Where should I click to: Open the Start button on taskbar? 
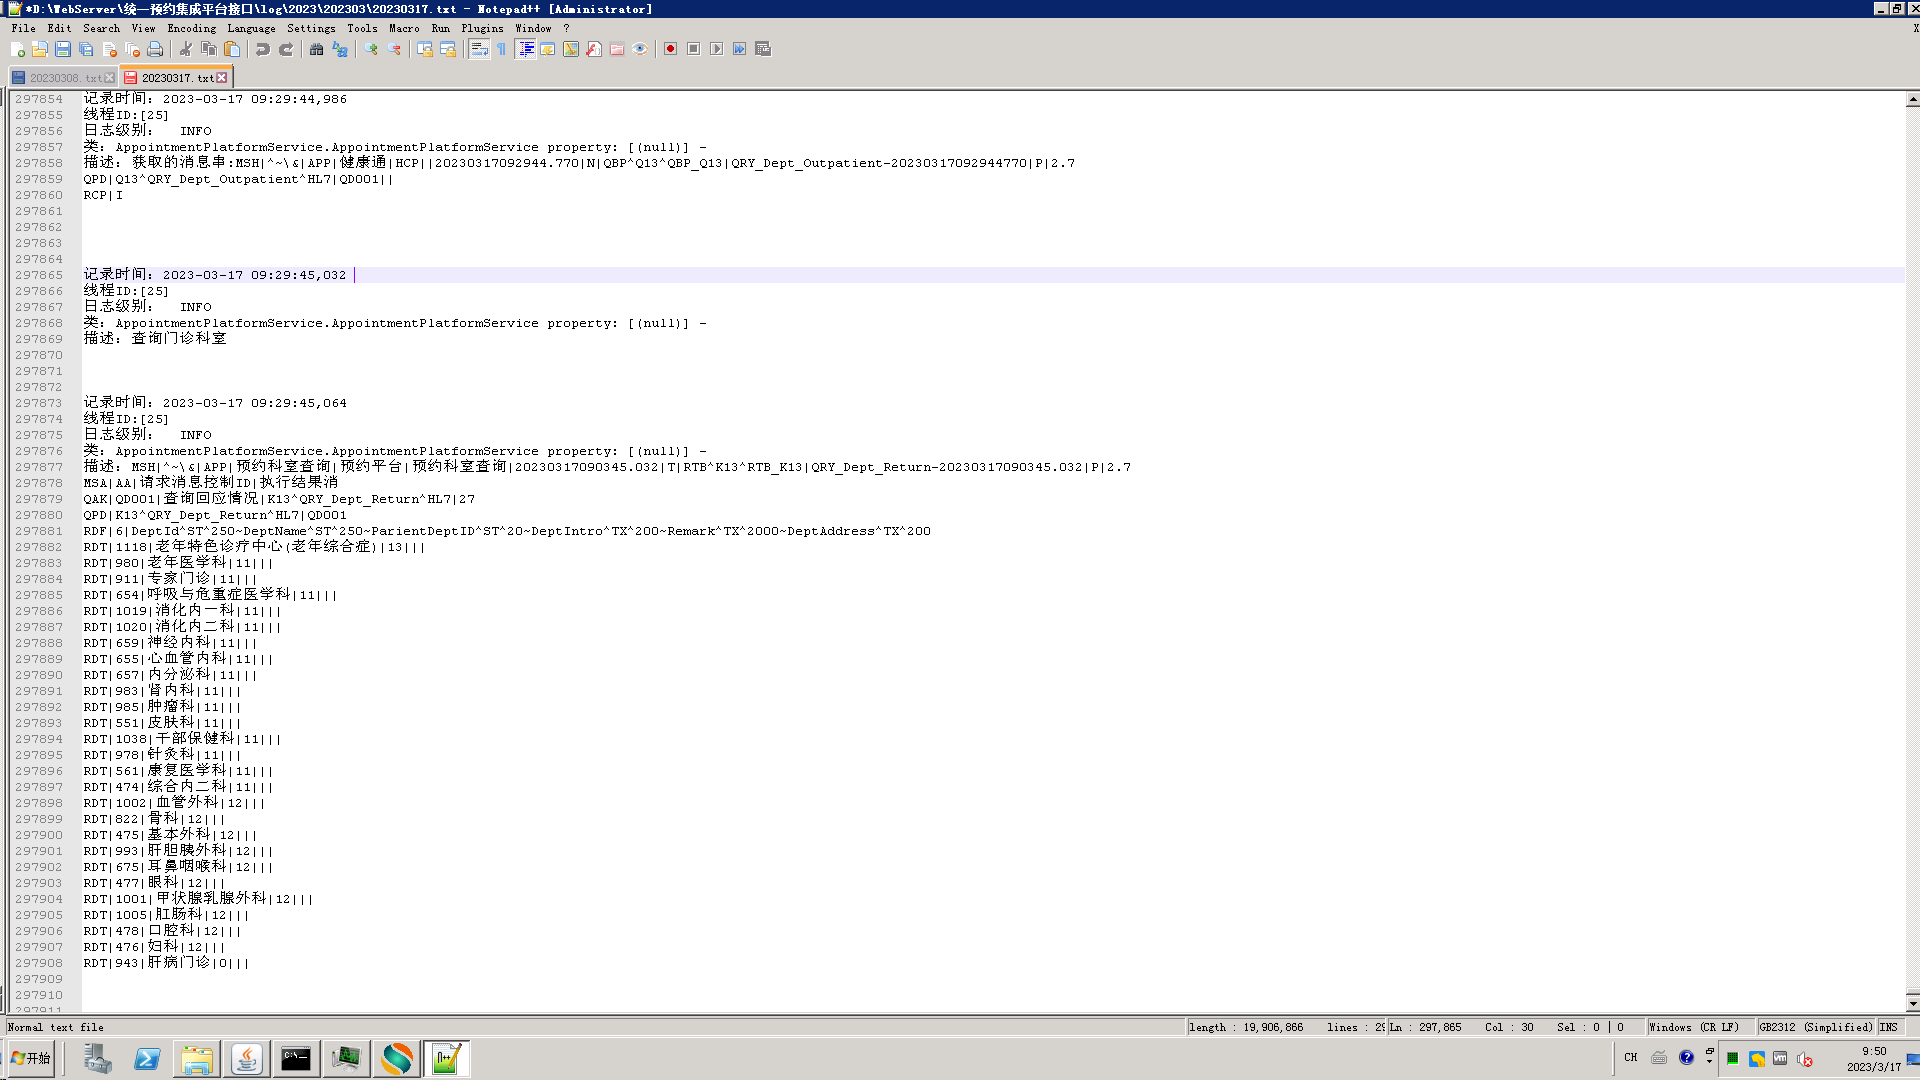(x=31, y=1058)
